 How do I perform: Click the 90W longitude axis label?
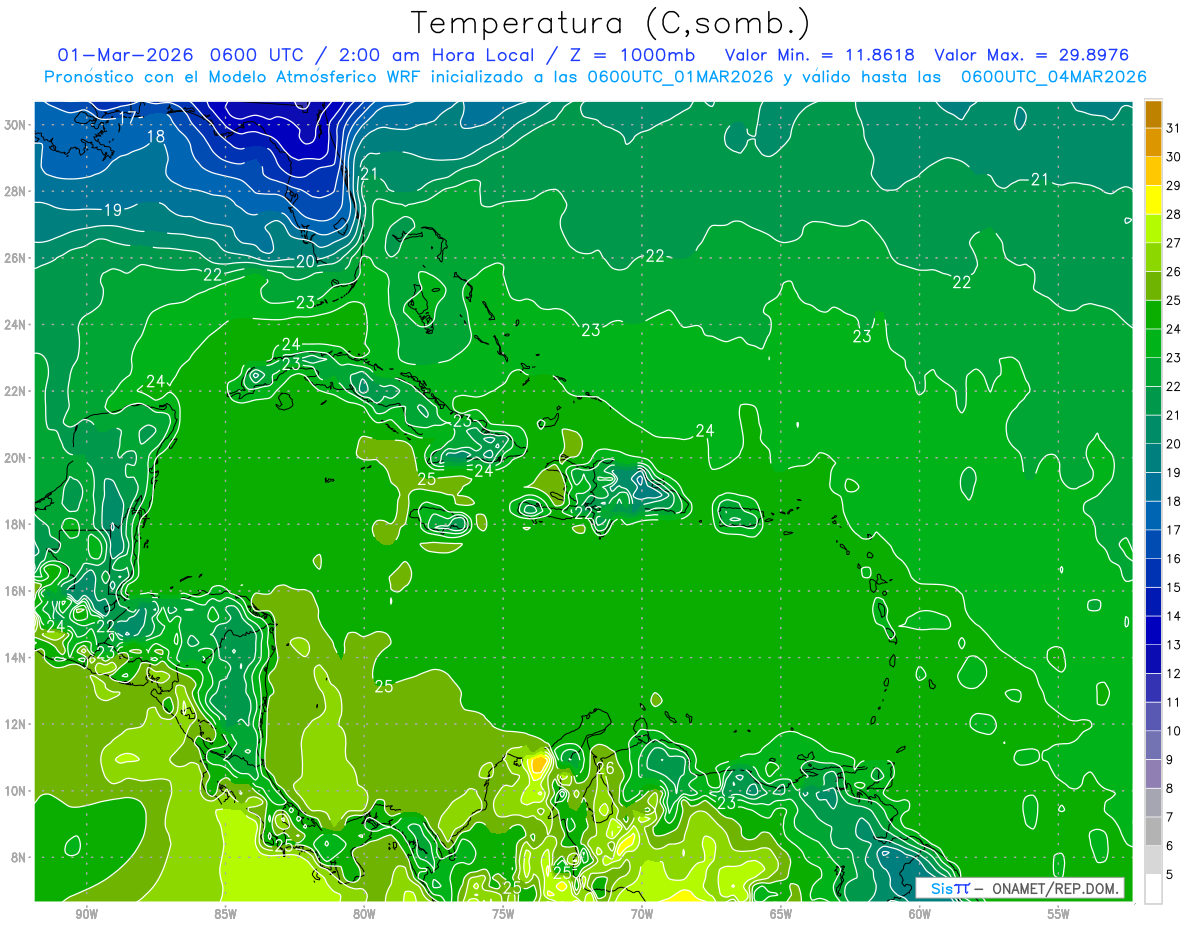coord(86,914)
